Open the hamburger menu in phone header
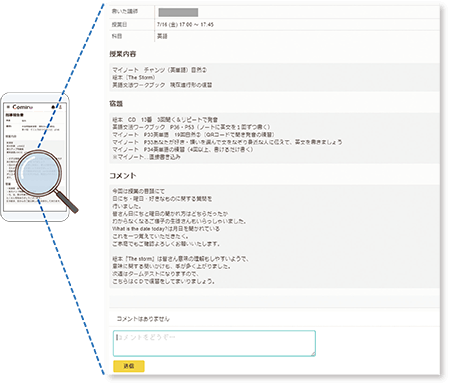This screenshot has height=384, width=449. [8, 107]
